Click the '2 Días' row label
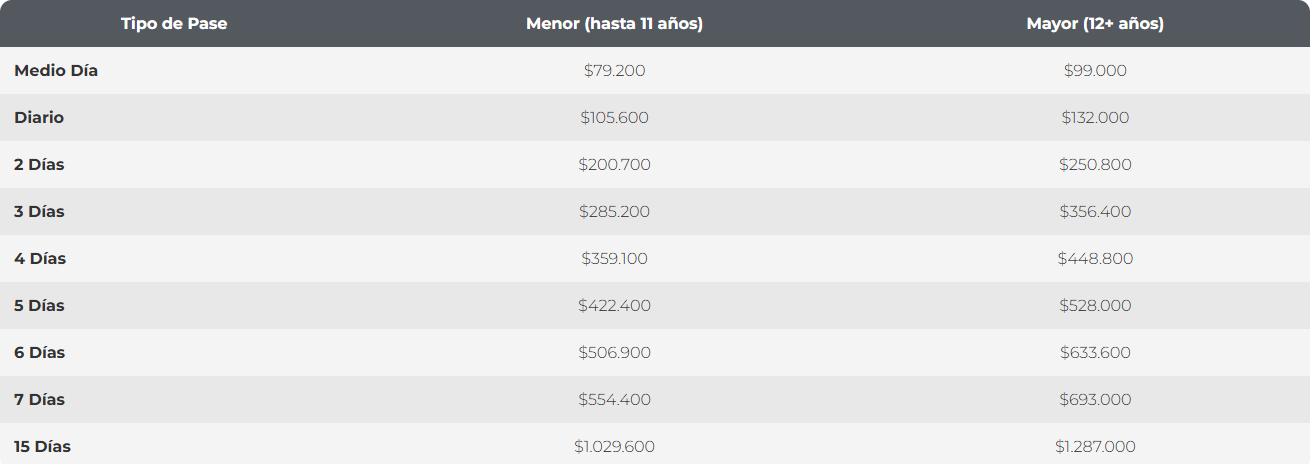 [x=39, y=165]
